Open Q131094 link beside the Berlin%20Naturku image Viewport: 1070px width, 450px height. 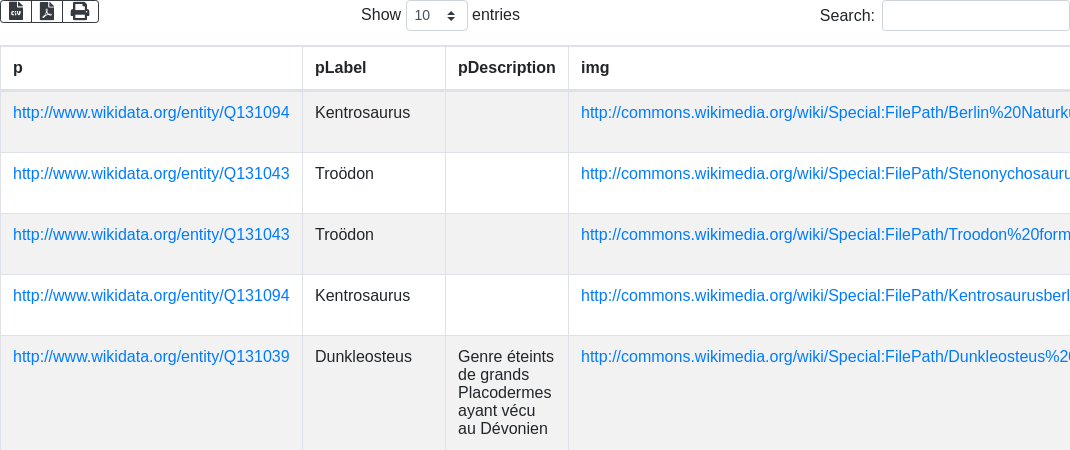pos(151,113)
